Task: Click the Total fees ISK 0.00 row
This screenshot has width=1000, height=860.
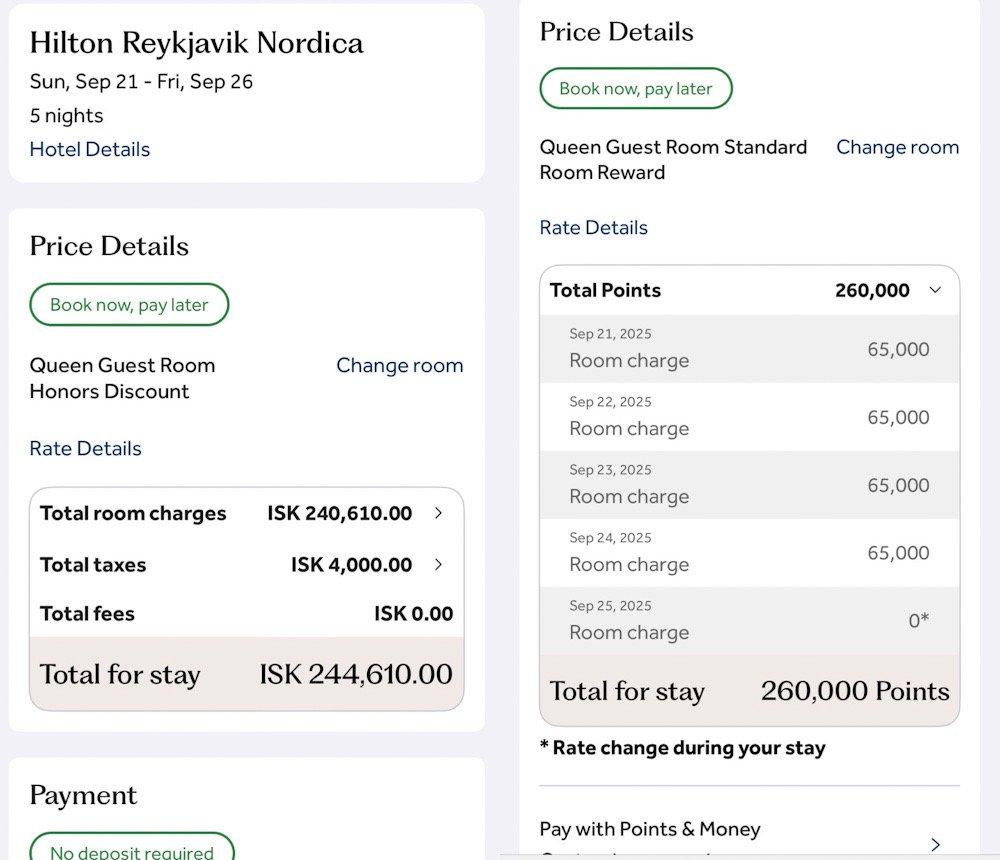Action: click(246, 614)
